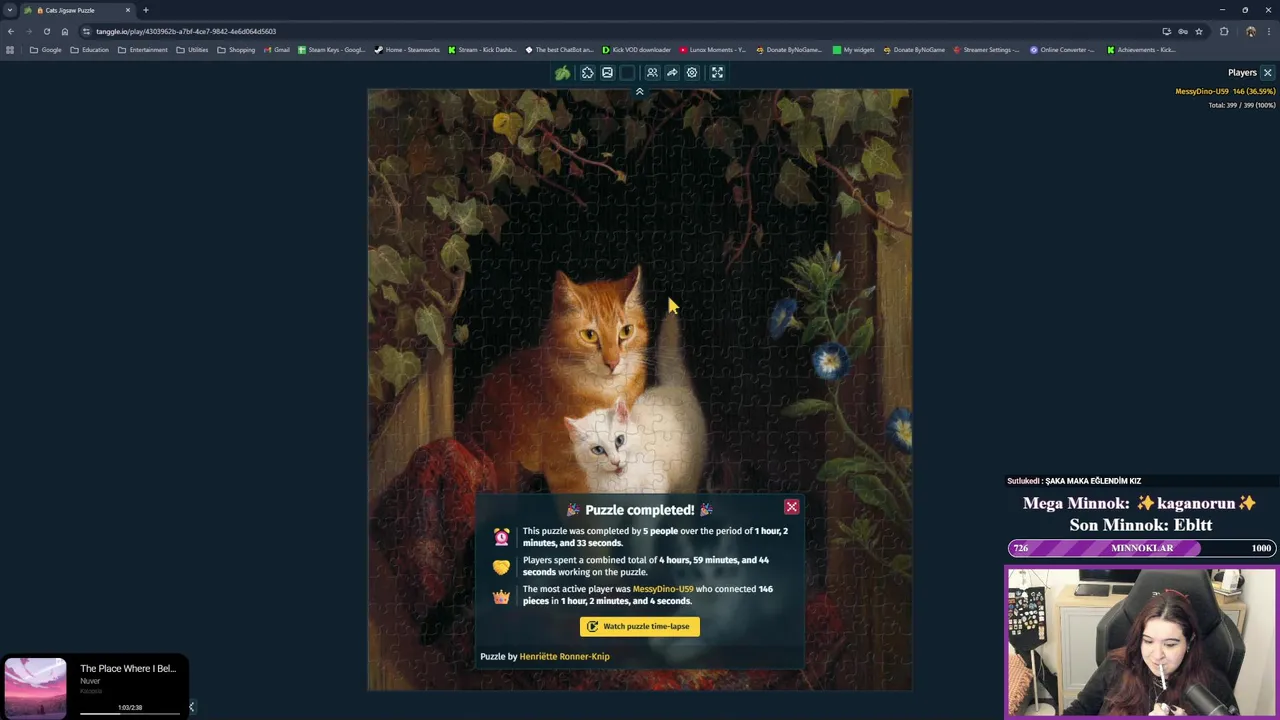Click the streamer webcam overlay

pyautogui.click(x=1141, y=642)
